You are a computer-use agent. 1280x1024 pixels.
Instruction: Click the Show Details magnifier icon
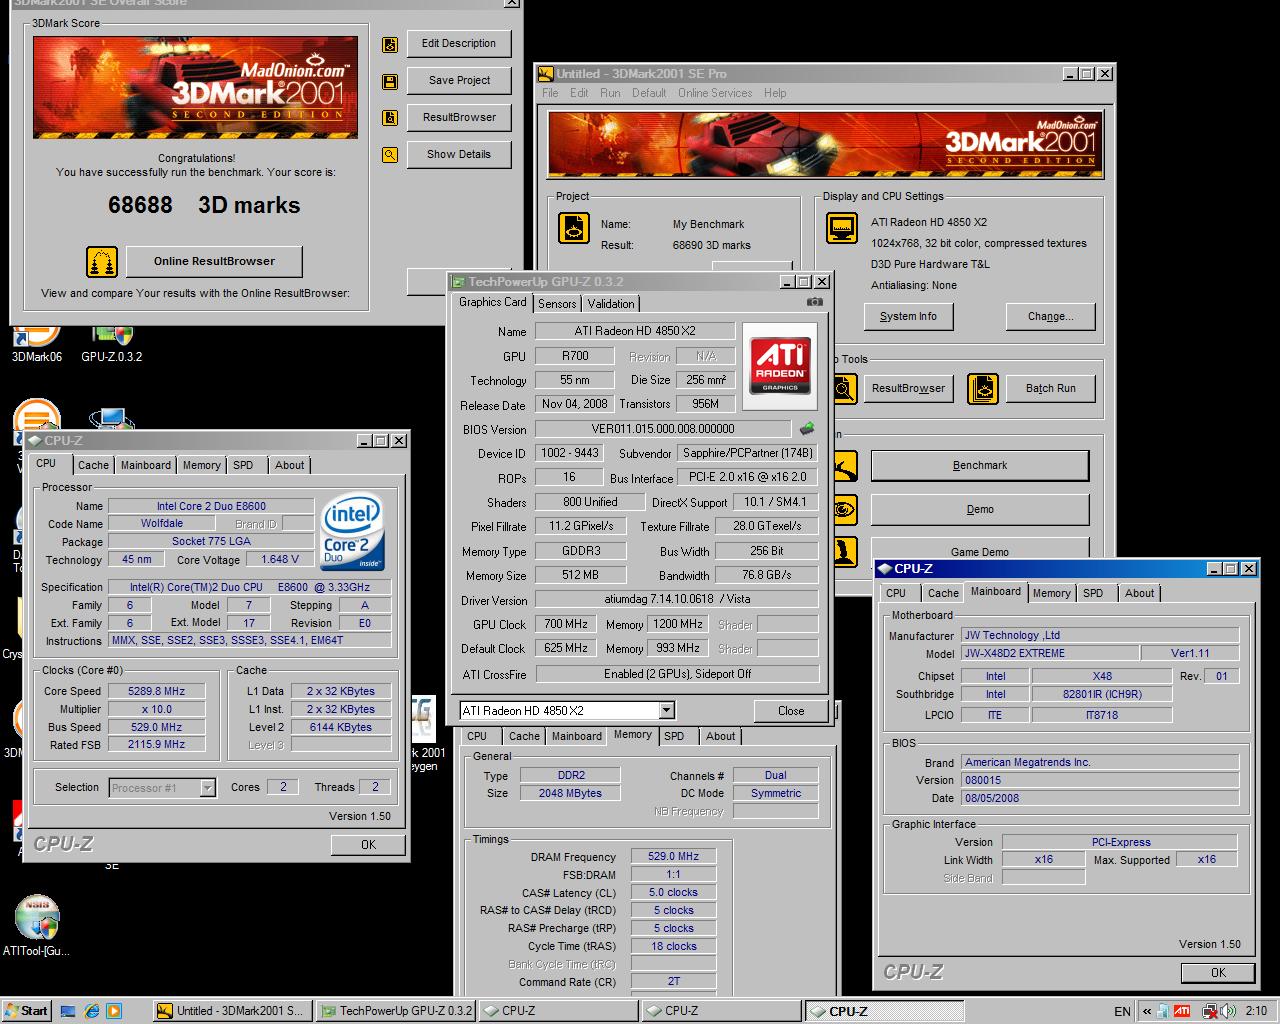[389, 155]
